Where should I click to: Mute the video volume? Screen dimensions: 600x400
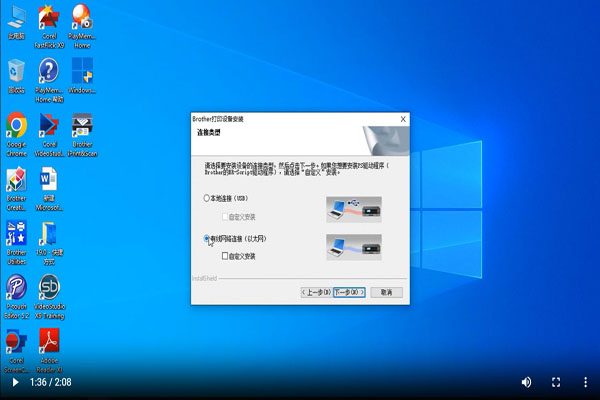(526, 382)
